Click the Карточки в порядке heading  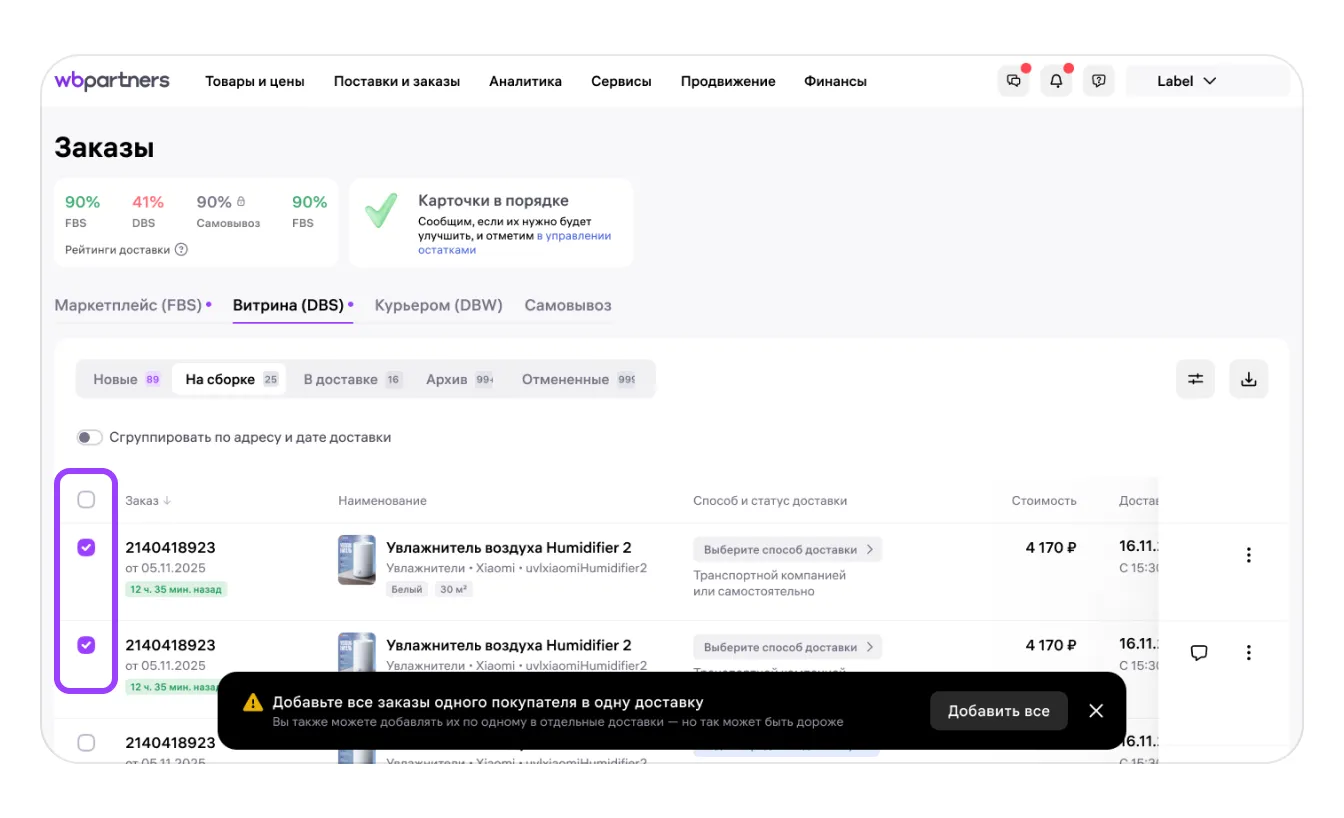(493, 201)
